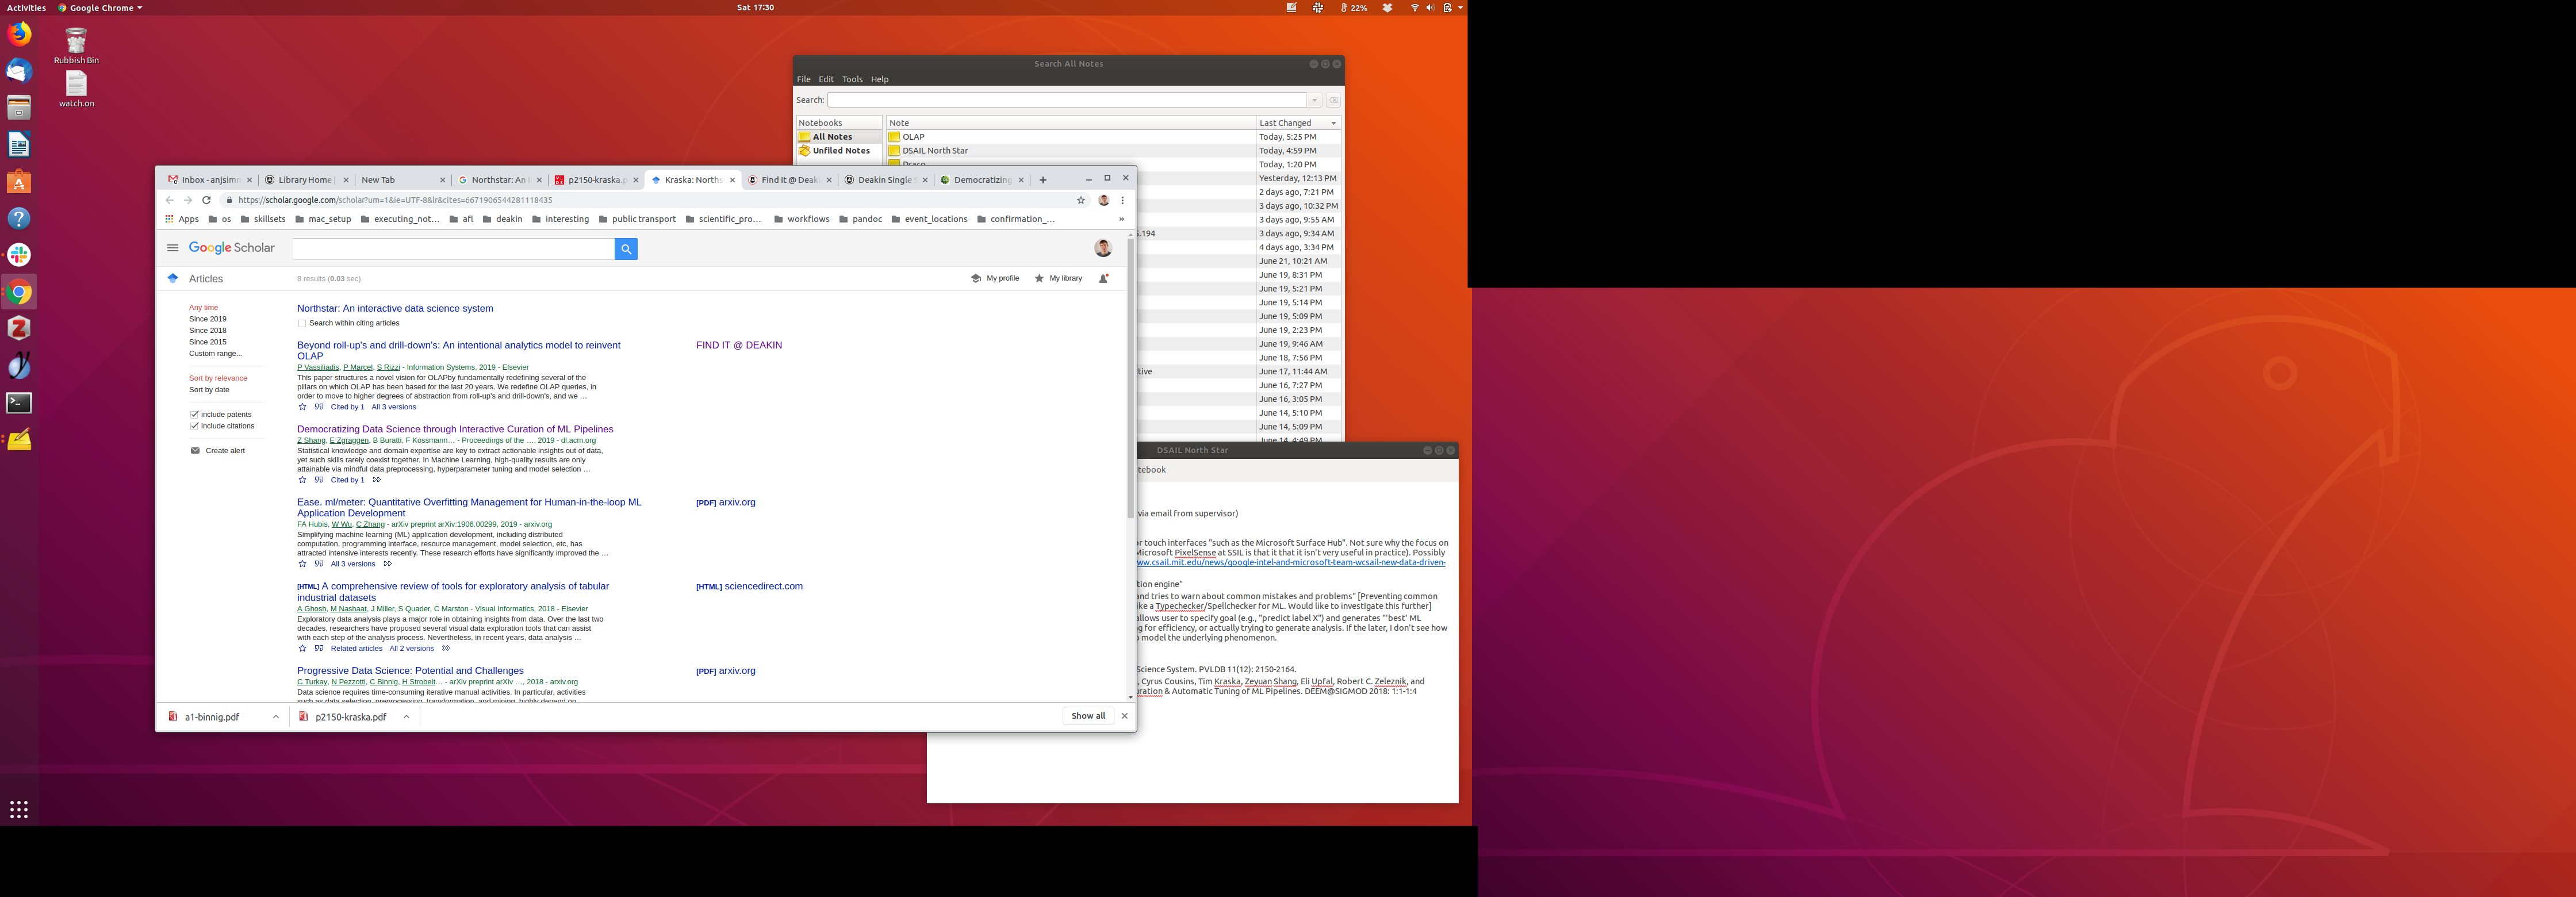Open the Google Scholar hamburger menu
The image size is (2576, 897).
[173, 248]
